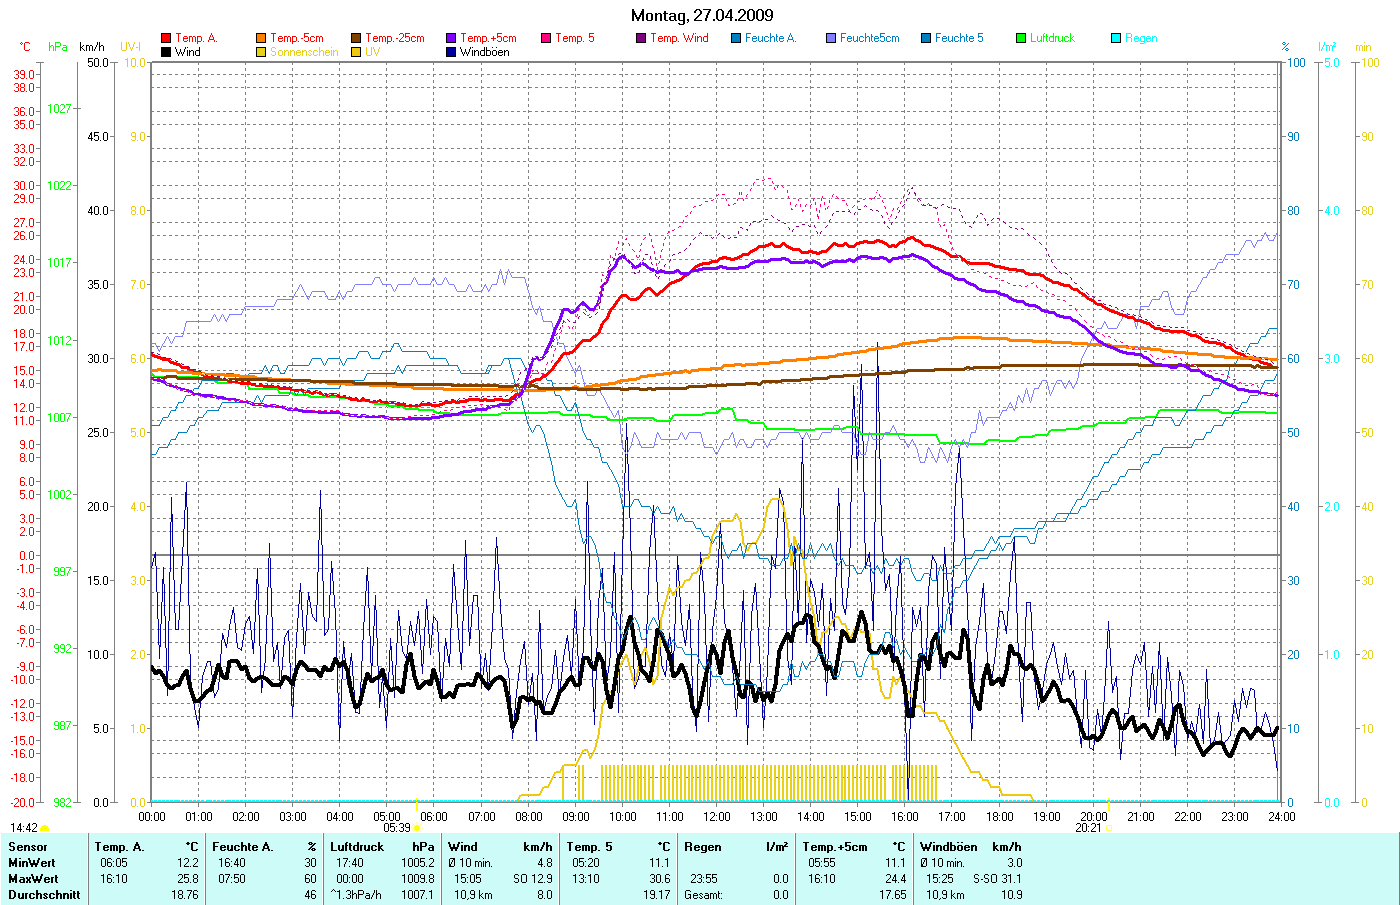Click the Feuchte A. legend label
The height and width of the screenshot is (905, 1400).
click(770, 39)
